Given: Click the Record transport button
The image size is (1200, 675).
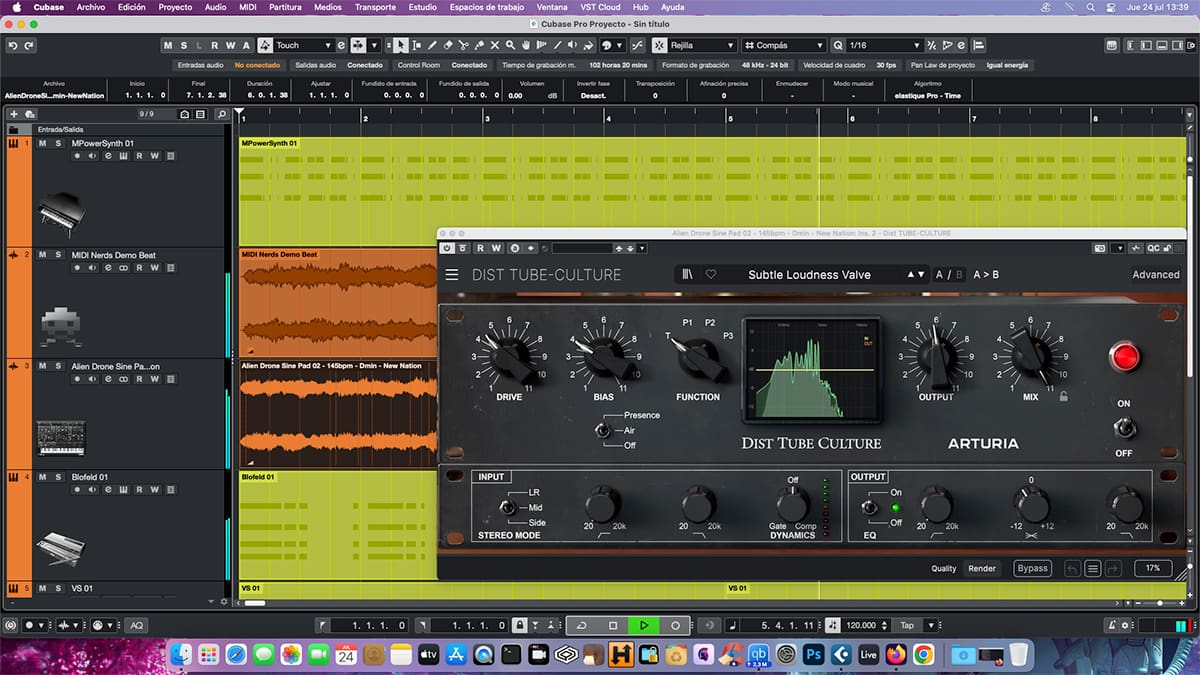Looking at the screenshot, I should pyautogui.click(x=675, y=625).
